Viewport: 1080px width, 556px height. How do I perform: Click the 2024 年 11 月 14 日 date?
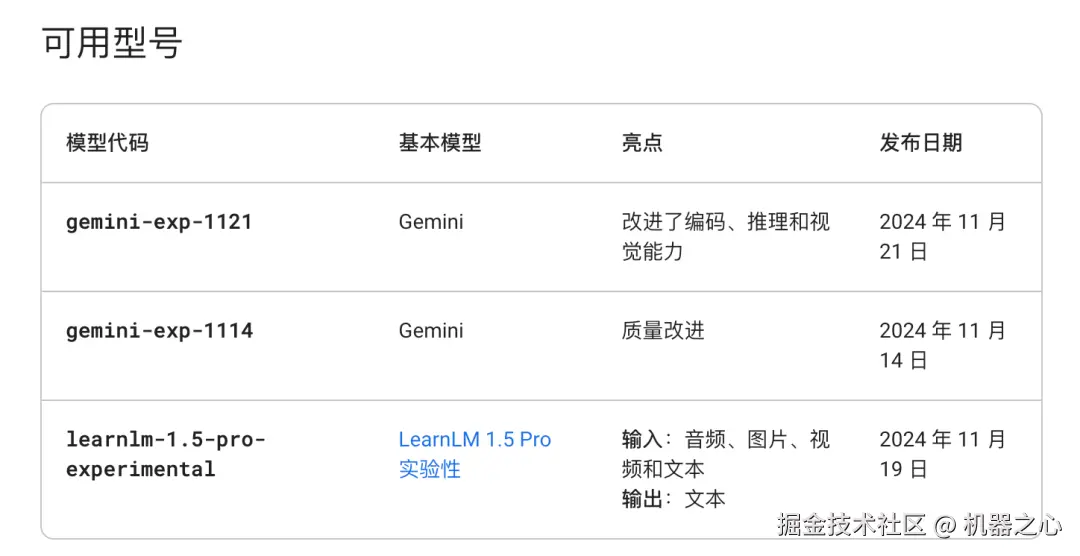coord(941,345)
